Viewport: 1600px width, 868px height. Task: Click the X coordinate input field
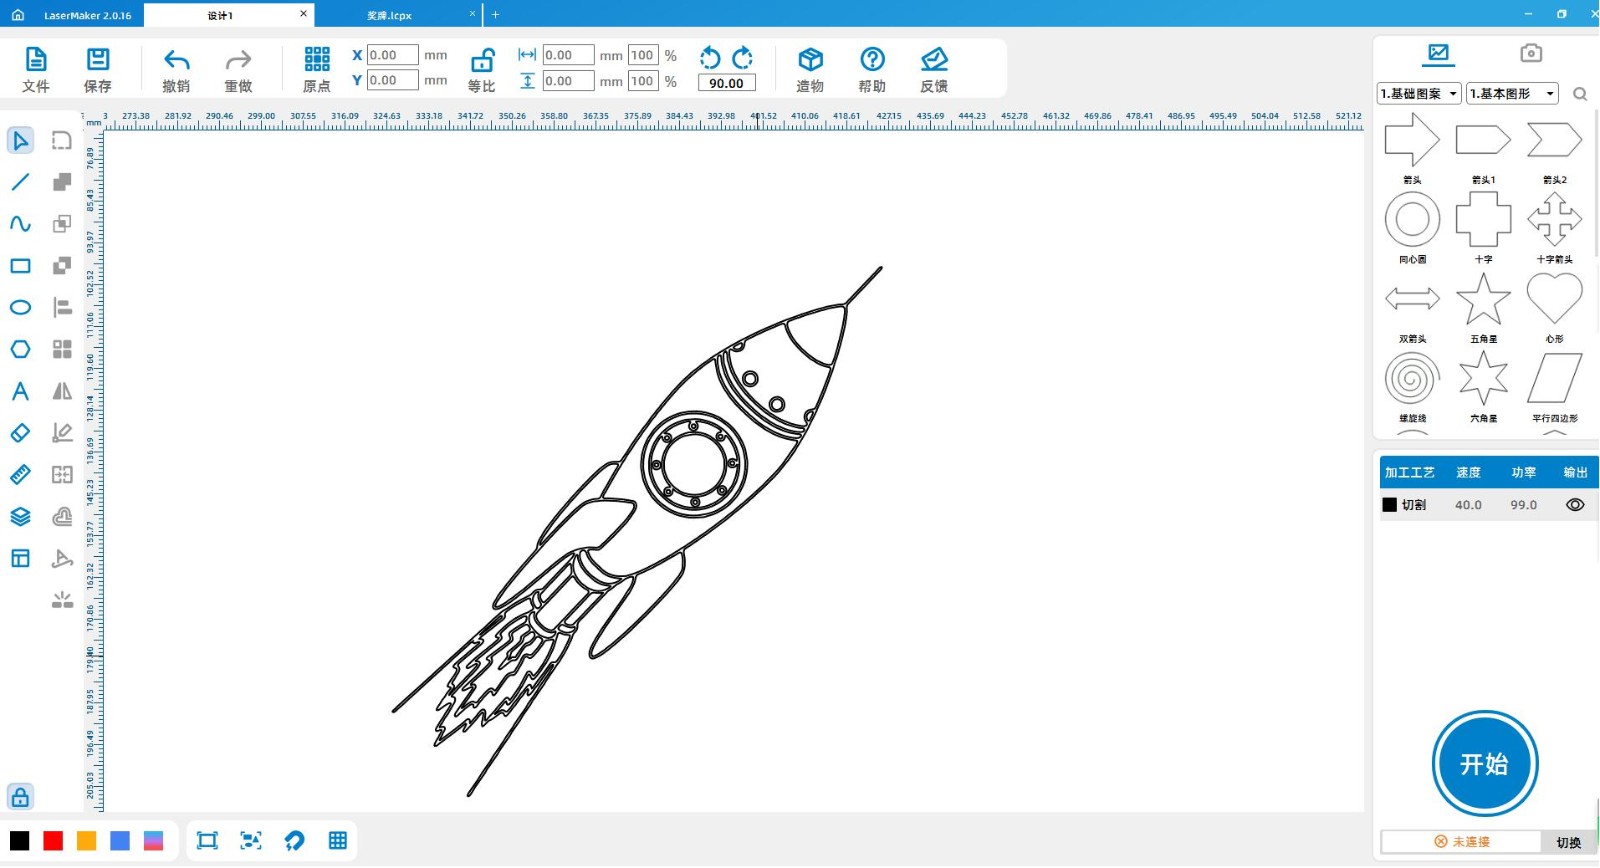[x=392, y=55]
